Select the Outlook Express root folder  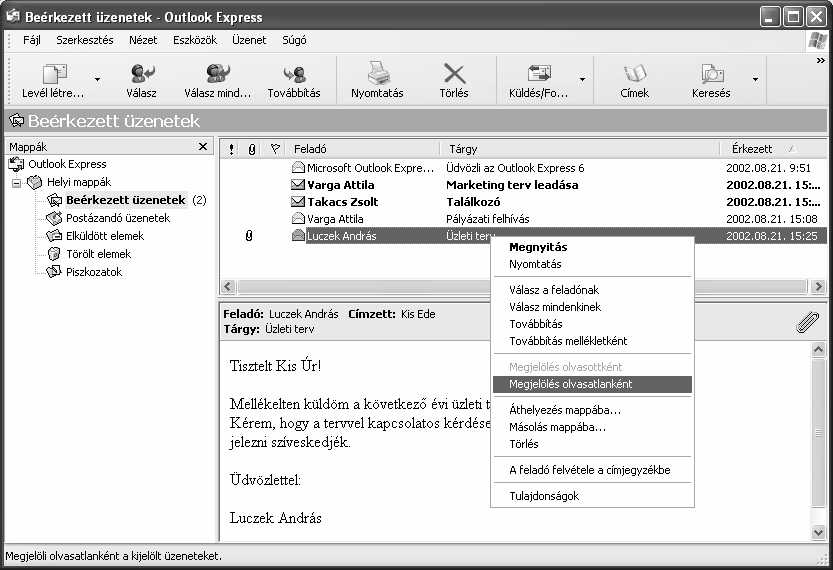[x=67, y=164]
